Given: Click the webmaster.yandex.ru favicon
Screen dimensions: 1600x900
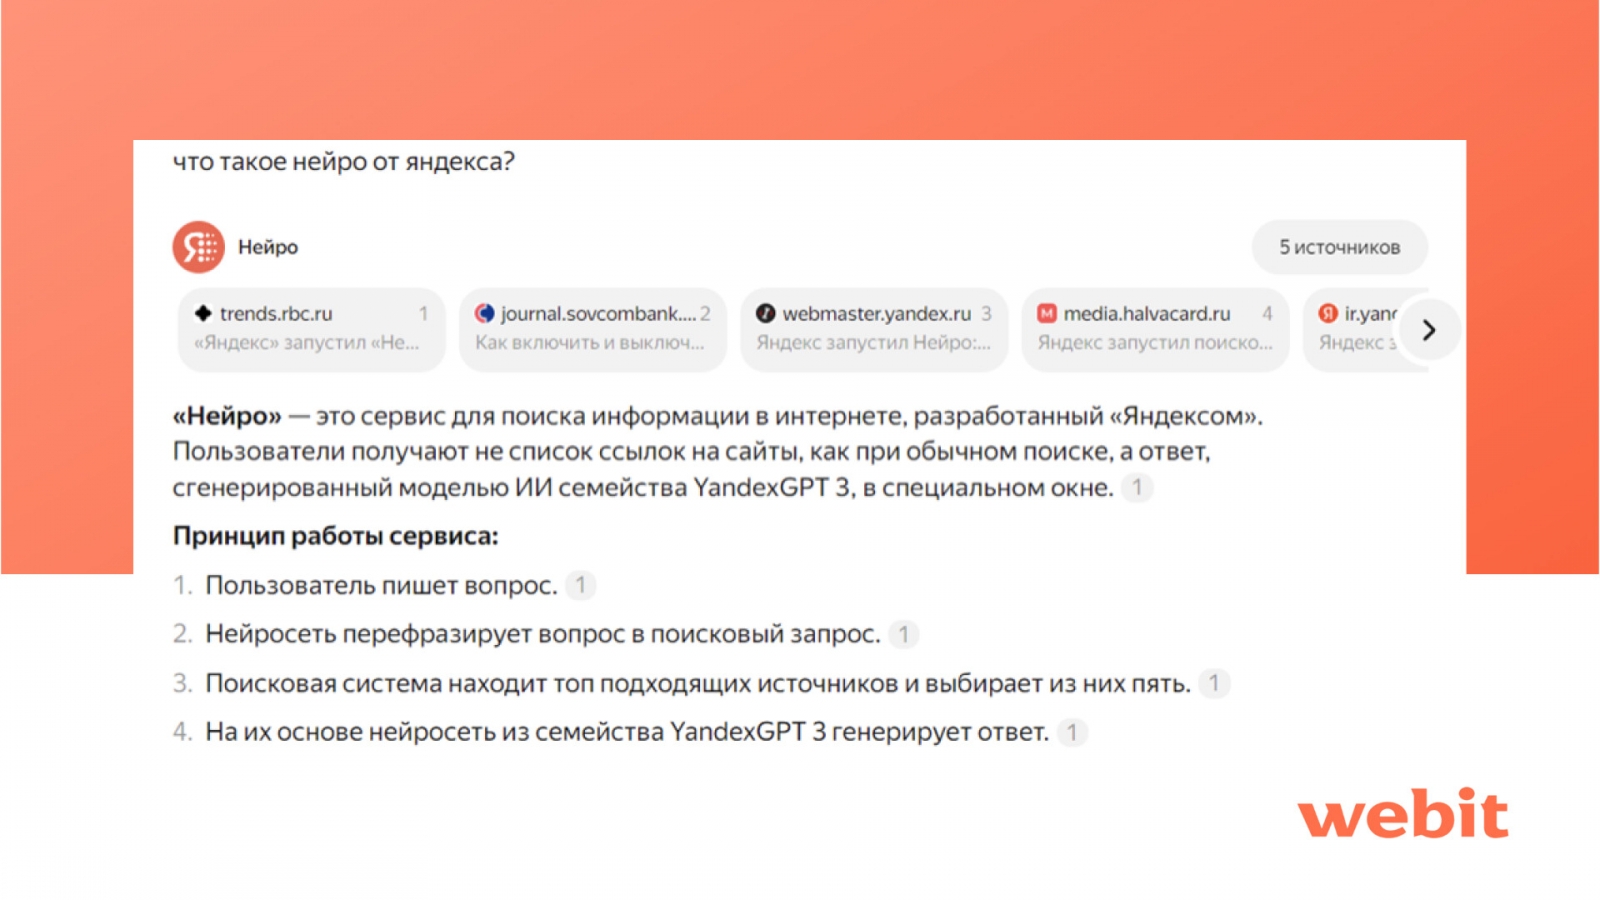Looking at the screenshot, I should coord(766,313).
